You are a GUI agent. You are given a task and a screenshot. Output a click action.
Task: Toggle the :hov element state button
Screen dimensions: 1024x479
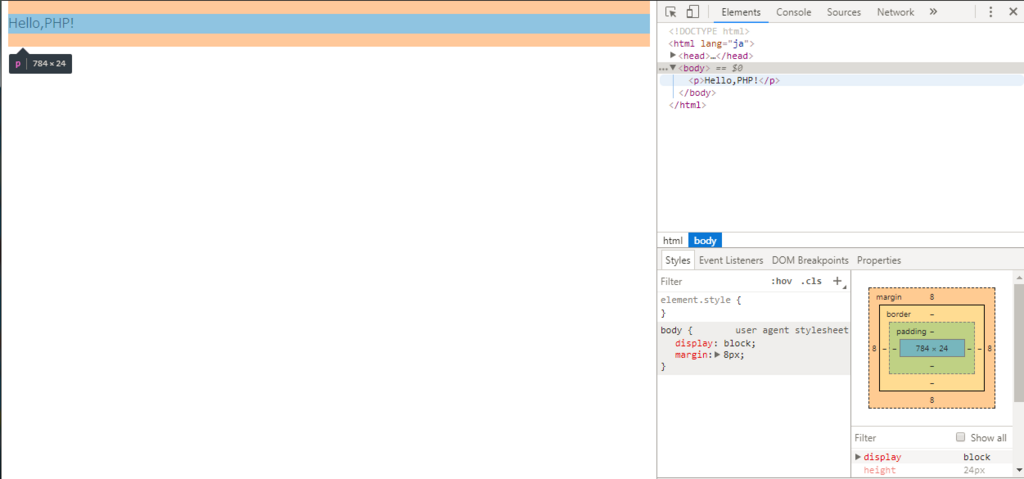click(781, 281)
